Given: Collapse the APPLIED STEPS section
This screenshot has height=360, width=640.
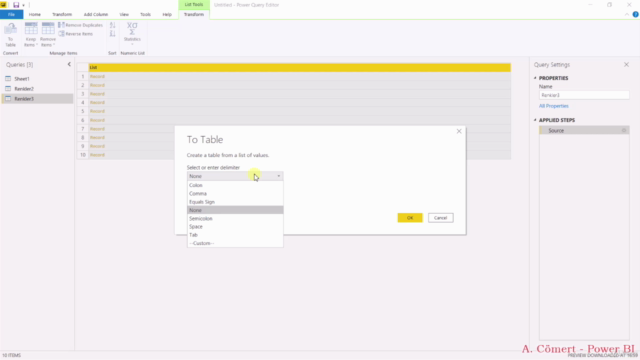Looking at the screenshot, I should pyautogui.click(x=535, y=120).
